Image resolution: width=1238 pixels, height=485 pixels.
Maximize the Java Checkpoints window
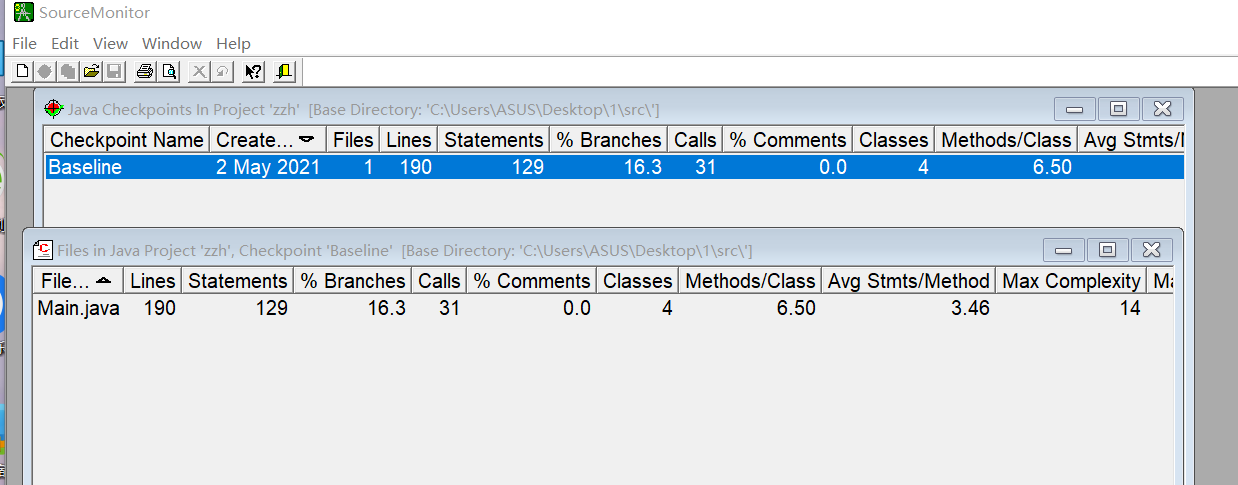pyautogui.click(x=1118, y=109)
